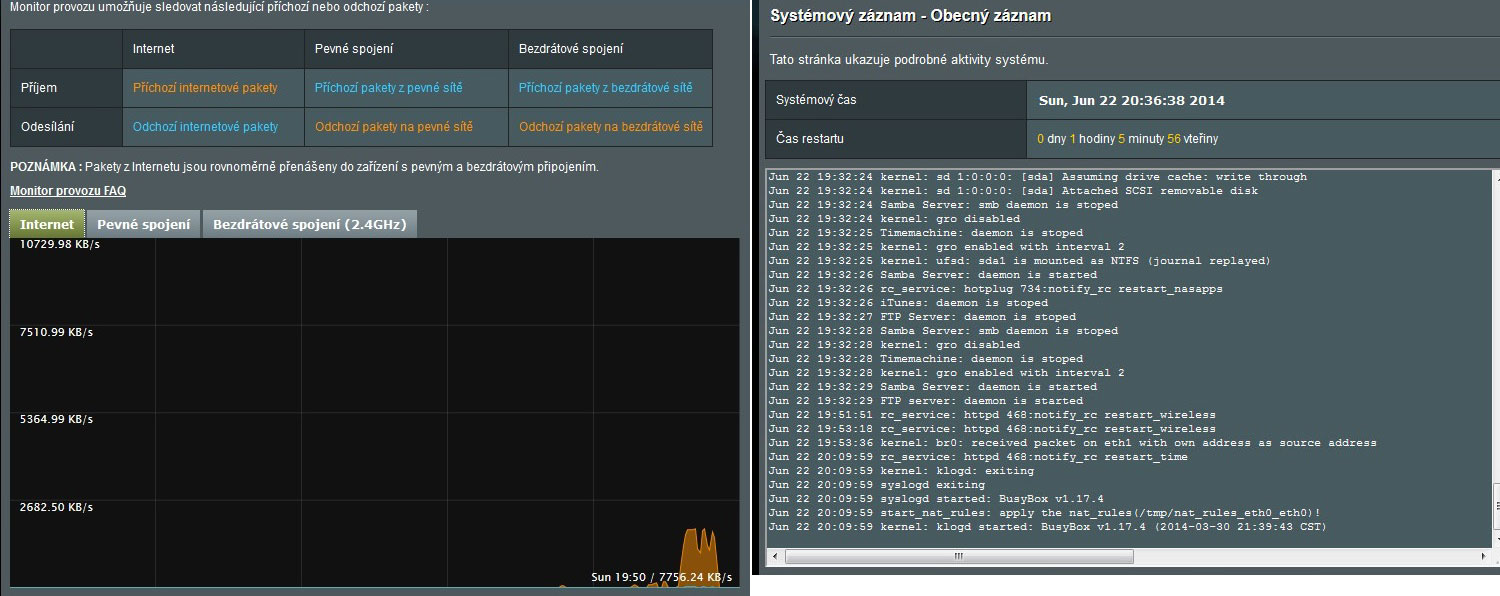This screenshot has width=1500, height=596.
Task: Click the horizontal scrollbar thumb in log
Action: [x=958, y=555]
